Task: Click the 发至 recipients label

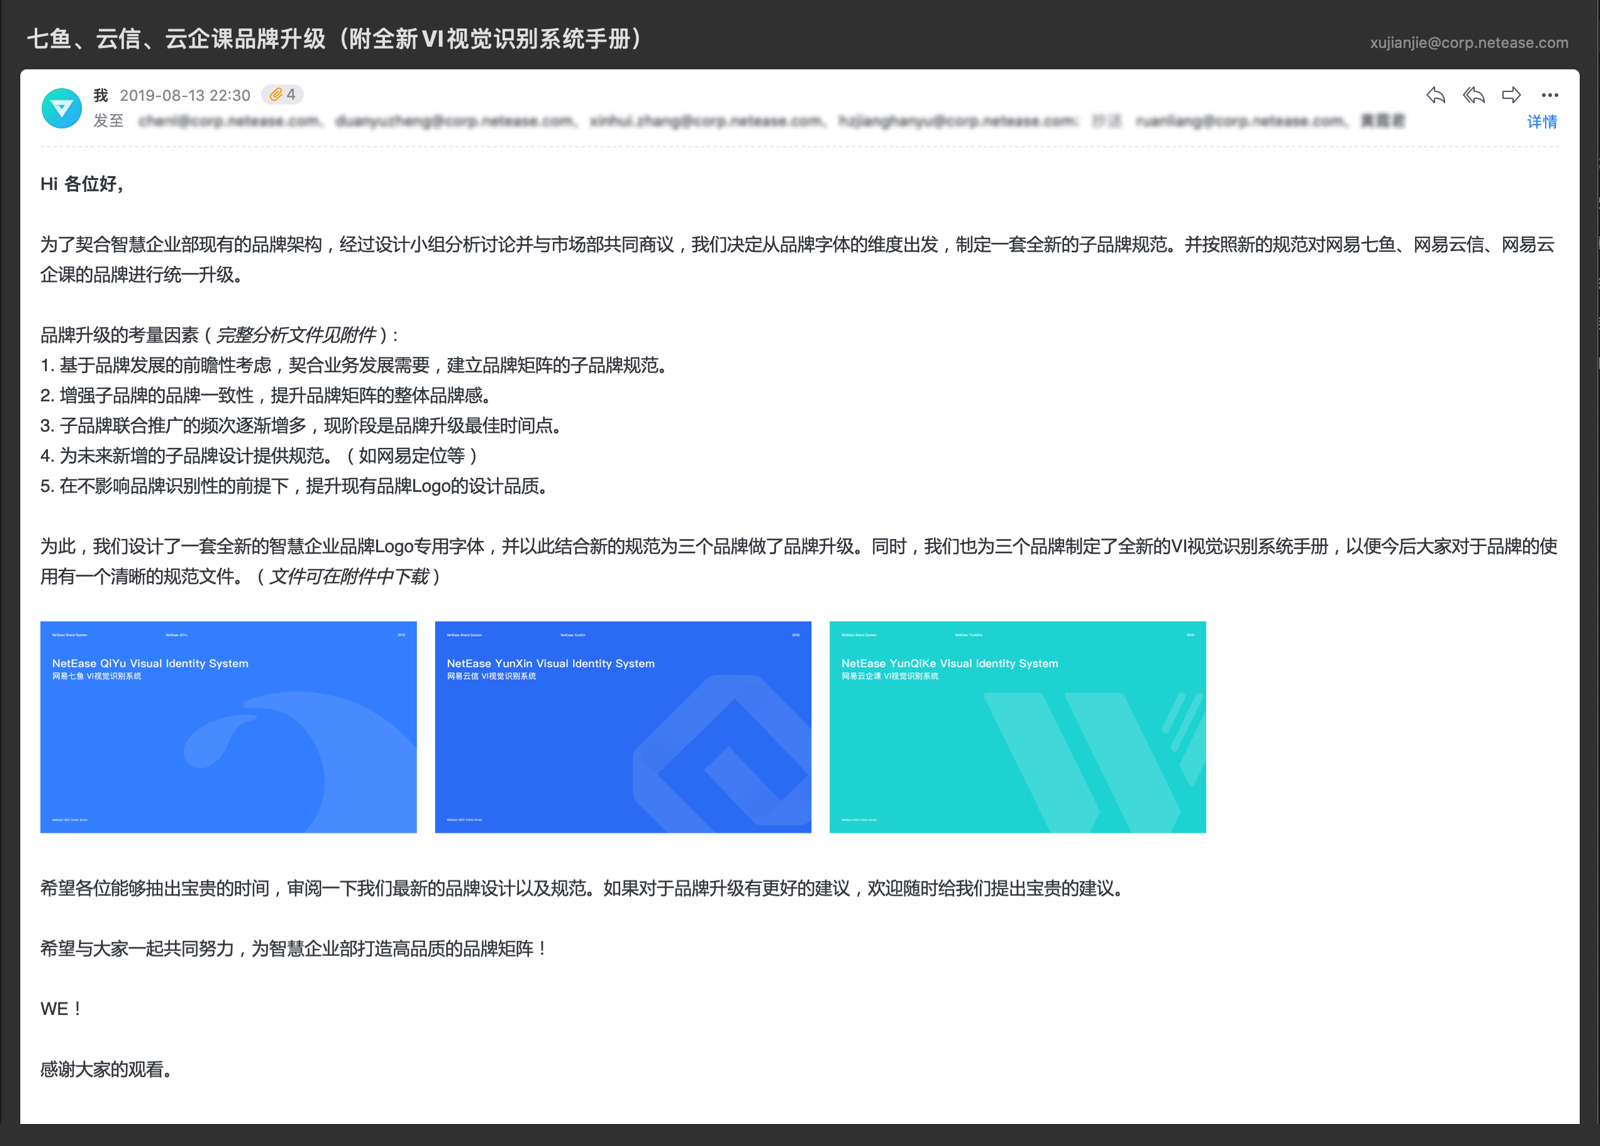Action: [108, 121]
